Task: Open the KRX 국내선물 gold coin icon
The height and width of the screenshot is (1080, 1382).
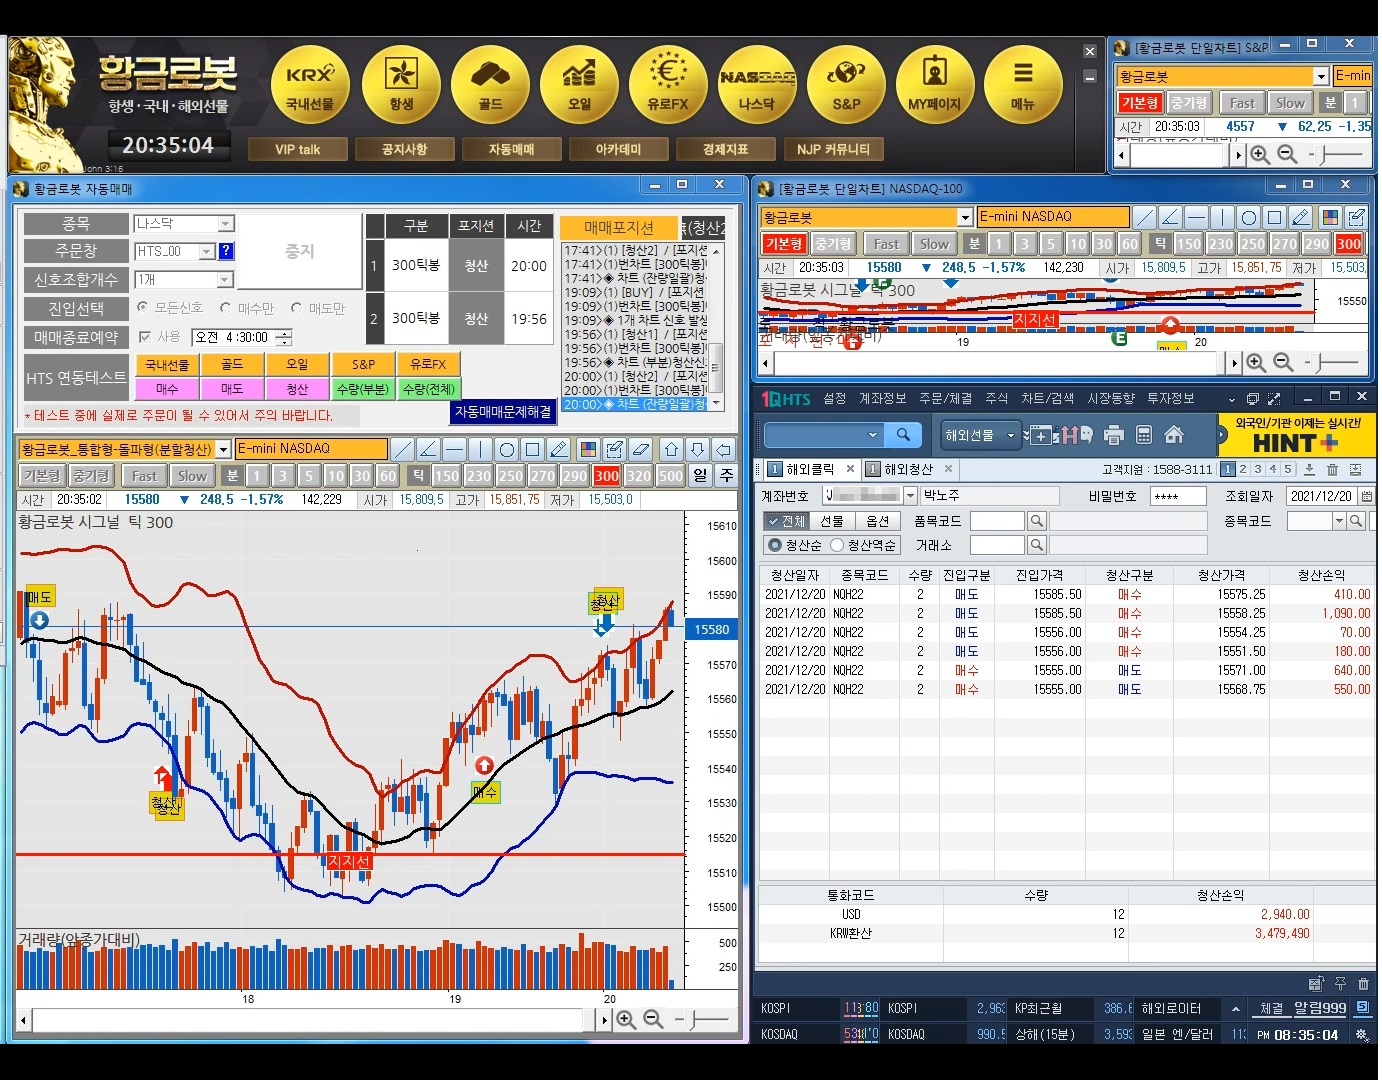Action: 310,84
